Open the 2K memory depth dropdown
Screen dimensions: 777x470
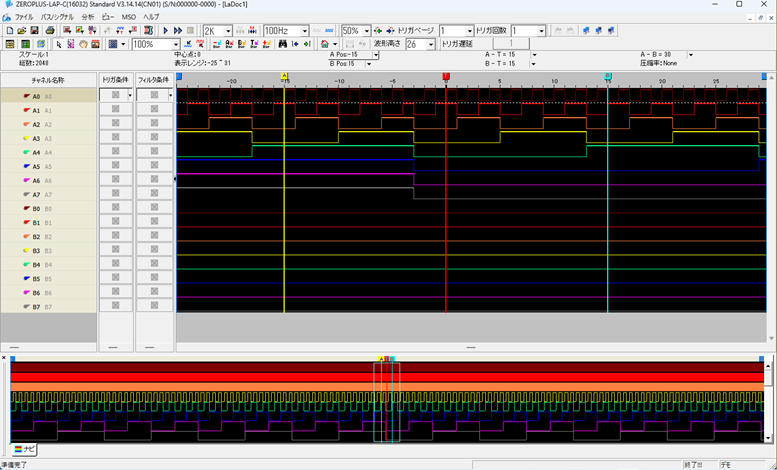(x=228, y=31)
